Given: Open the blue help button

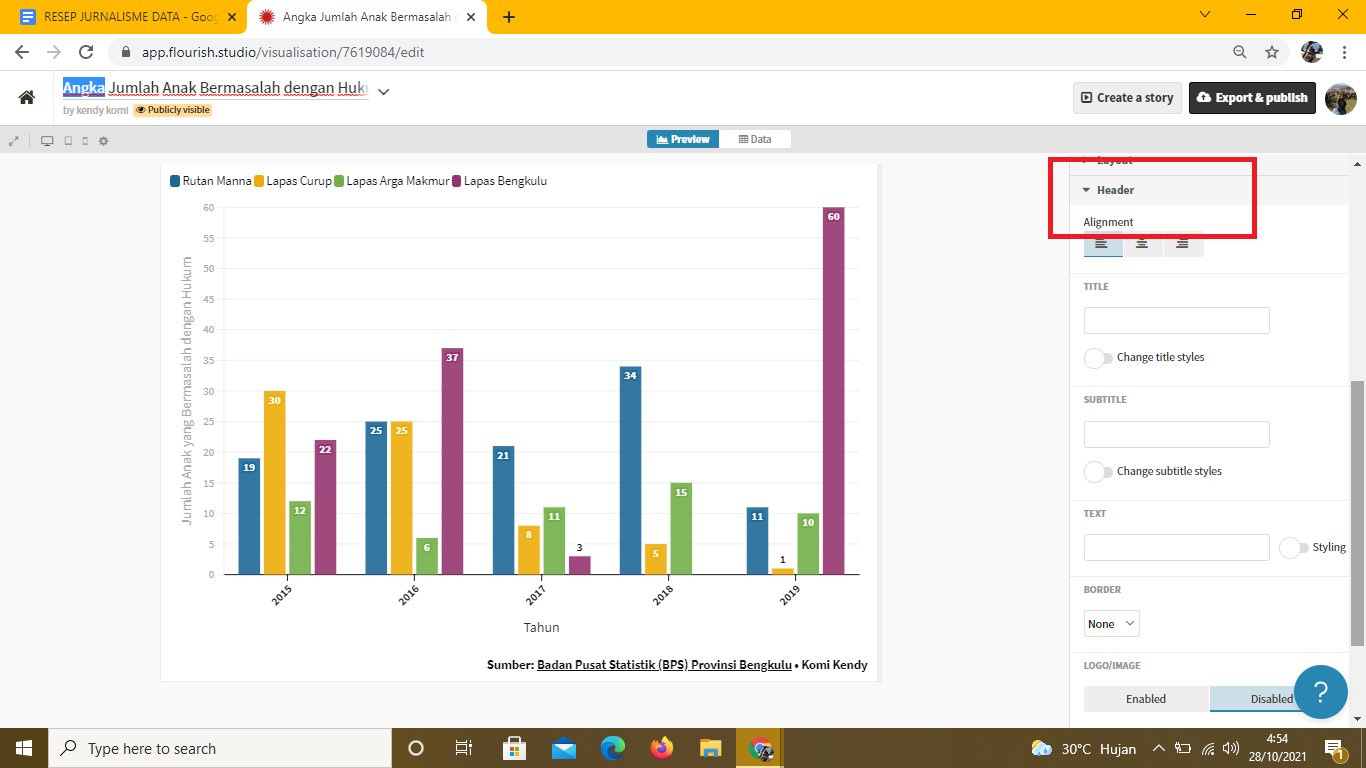Looking at the screenshot, I should click(1320, 691).
